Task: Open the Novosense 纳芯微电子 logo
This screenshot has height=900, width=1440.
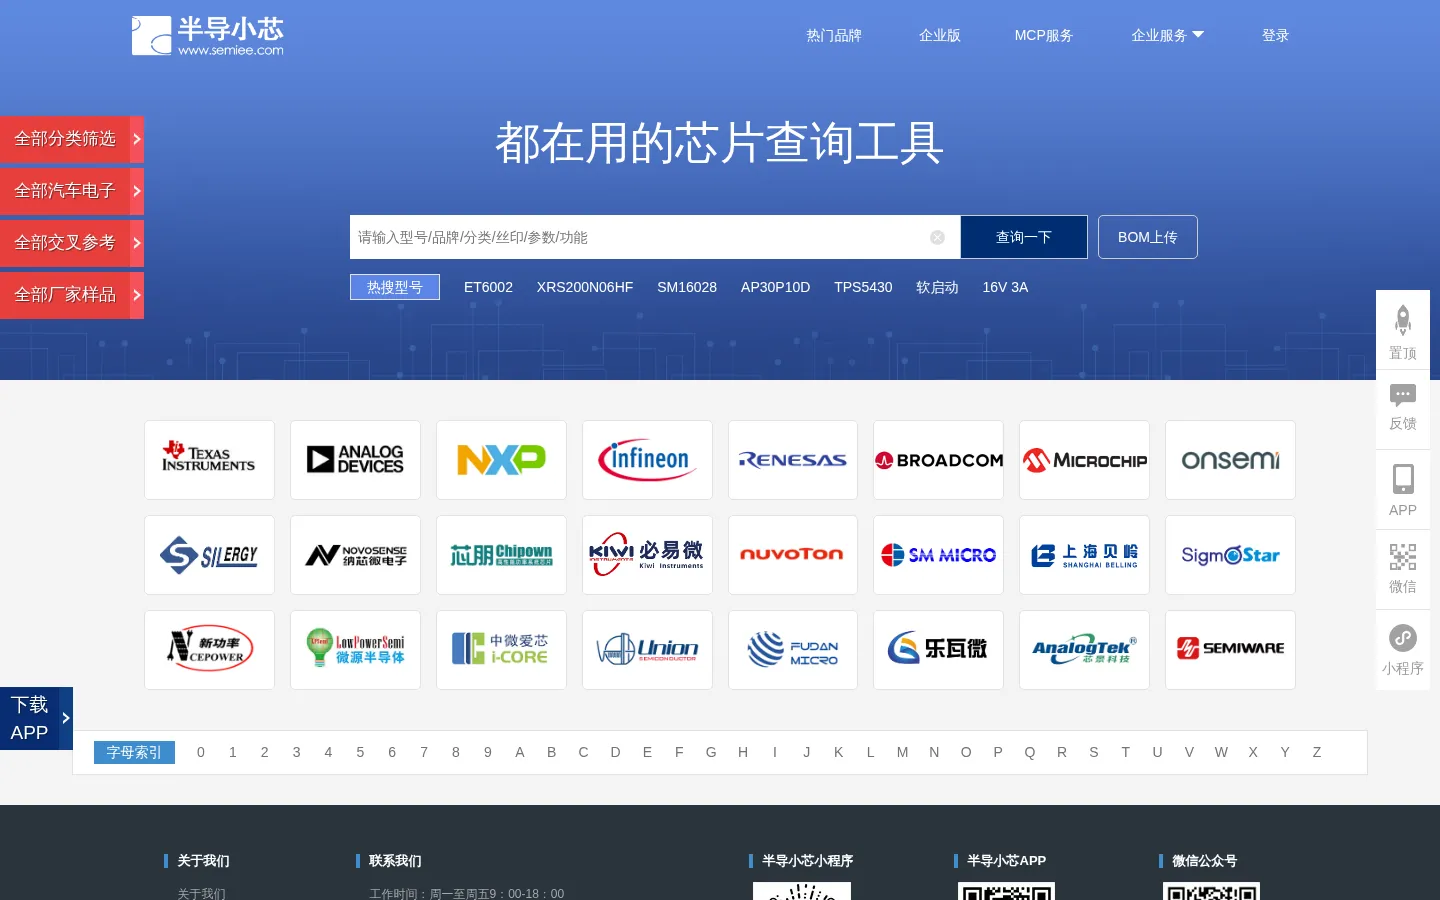Action: [x=355, y=555]
